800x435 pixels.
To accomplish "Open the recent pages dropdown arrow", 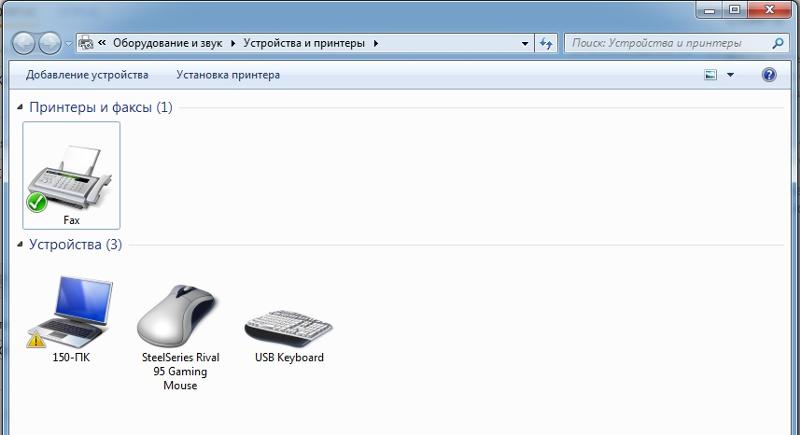I will (x=69, y=44).
